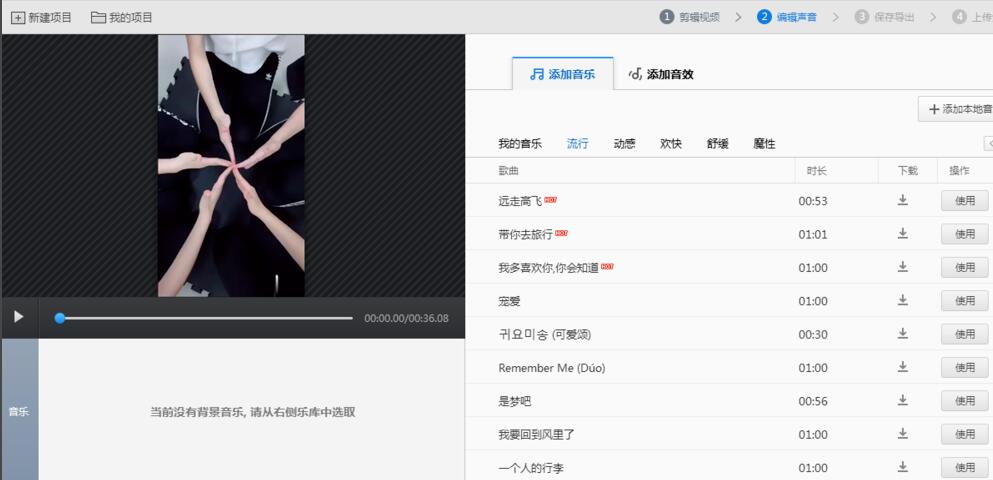
Task: Select the 动感 music category
Action: point(624,144)
